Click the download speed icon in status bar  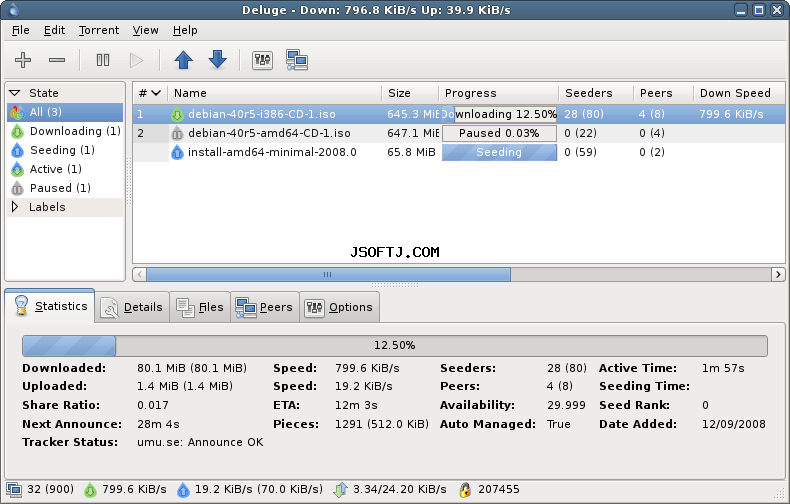point(90,489)
